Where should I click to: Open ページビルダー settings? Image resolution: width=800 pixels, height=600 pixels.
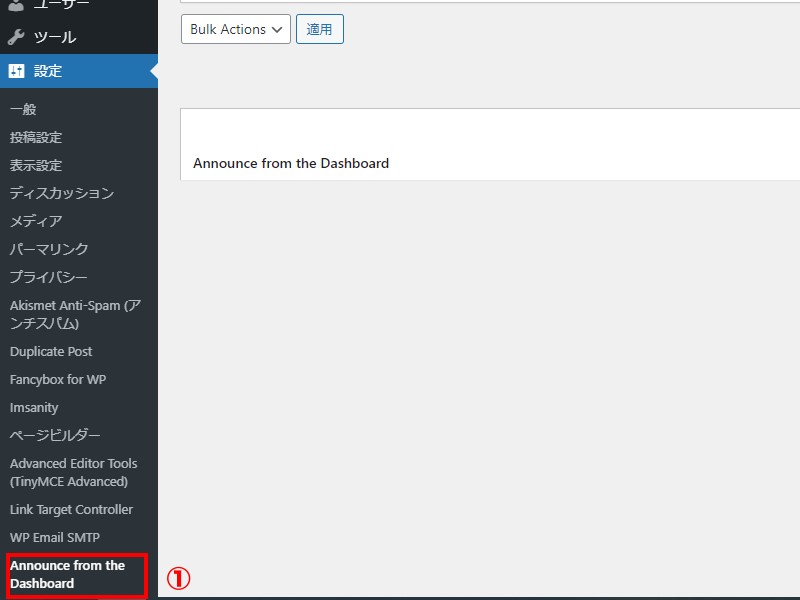point(55,436)
